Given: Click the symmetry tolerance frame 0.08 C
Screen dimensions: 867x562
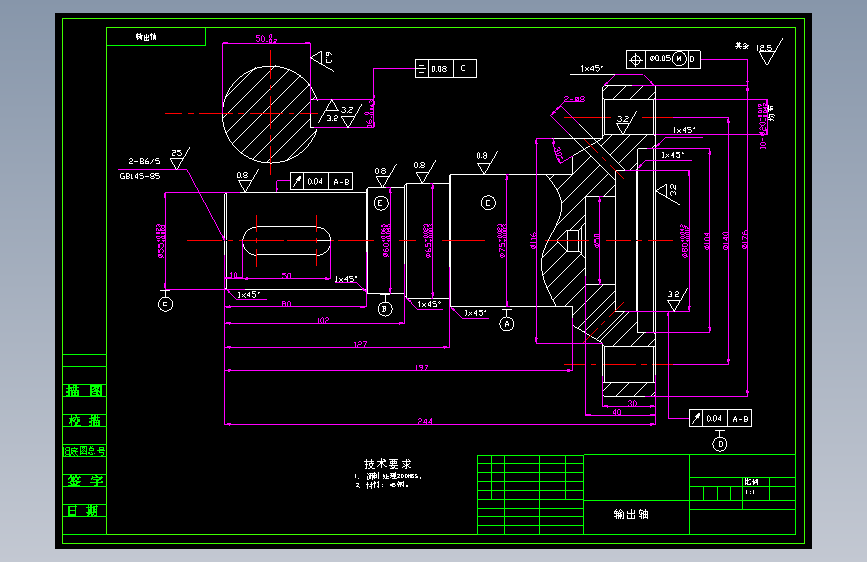Looking at the screenshot, I should pos(446,69).
